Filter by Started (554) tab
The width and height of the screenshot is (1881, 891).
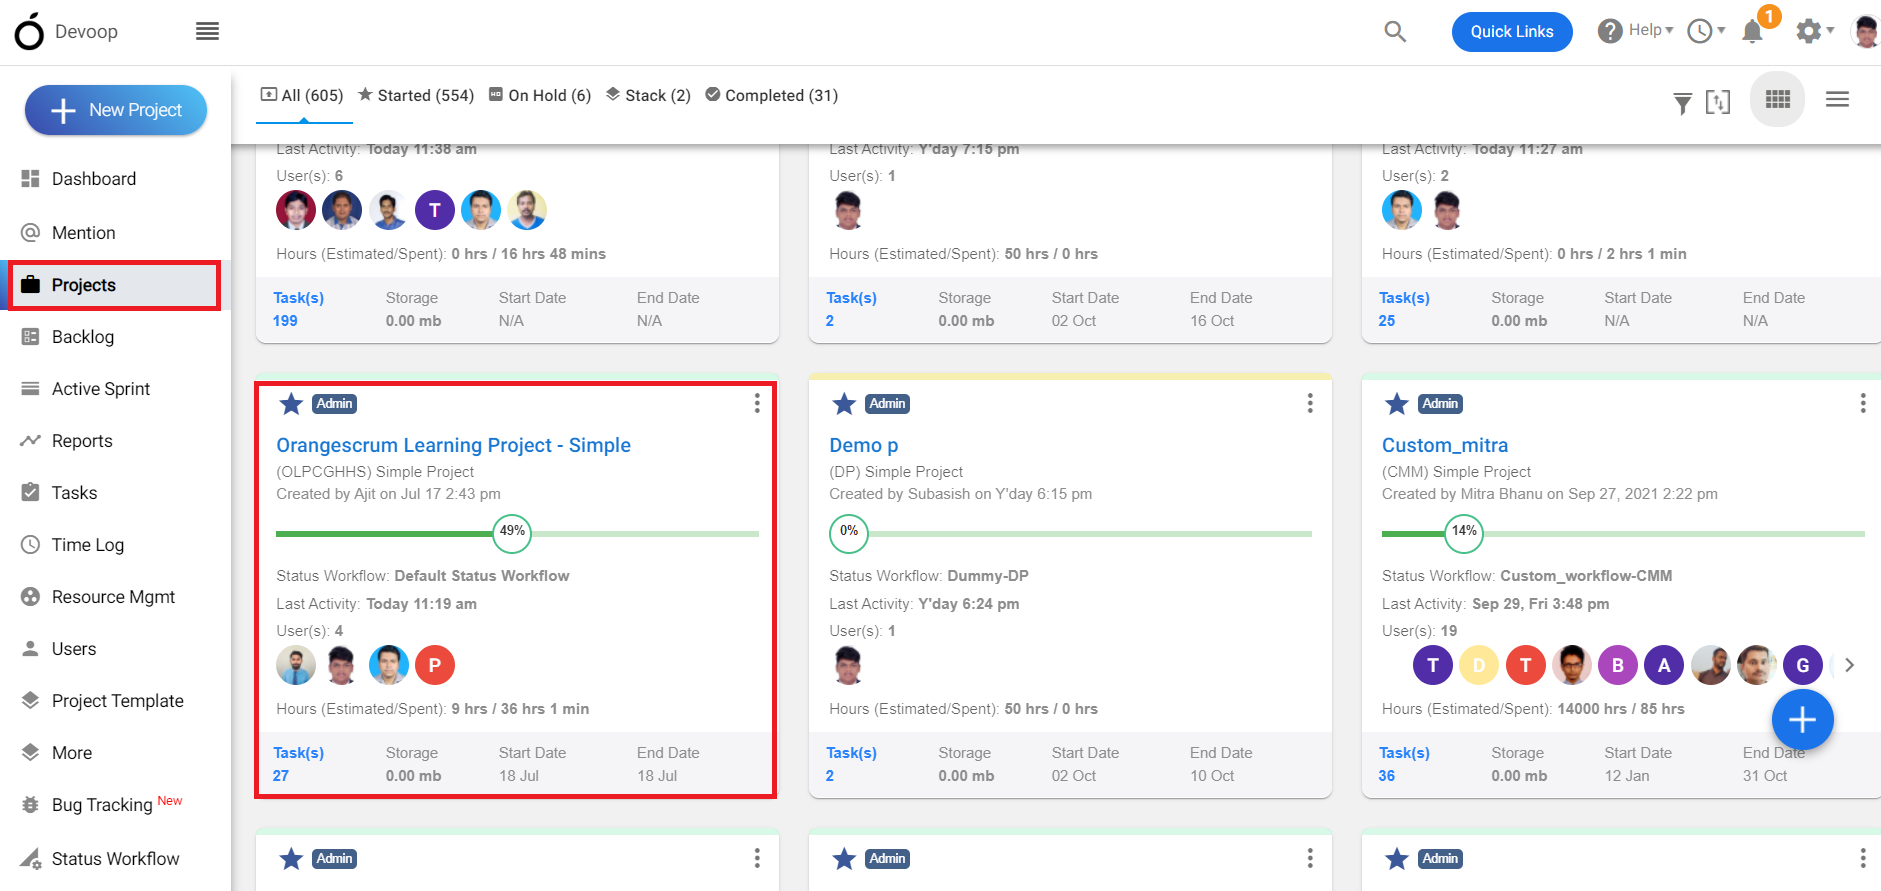[x=416, y=96]
